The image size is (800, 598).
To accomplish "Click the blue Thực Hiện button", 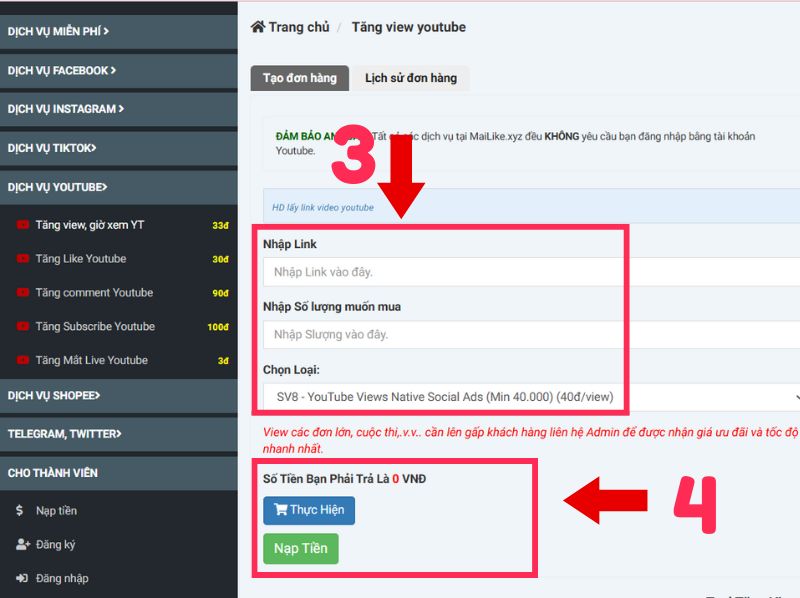I will tap(309, 510).
